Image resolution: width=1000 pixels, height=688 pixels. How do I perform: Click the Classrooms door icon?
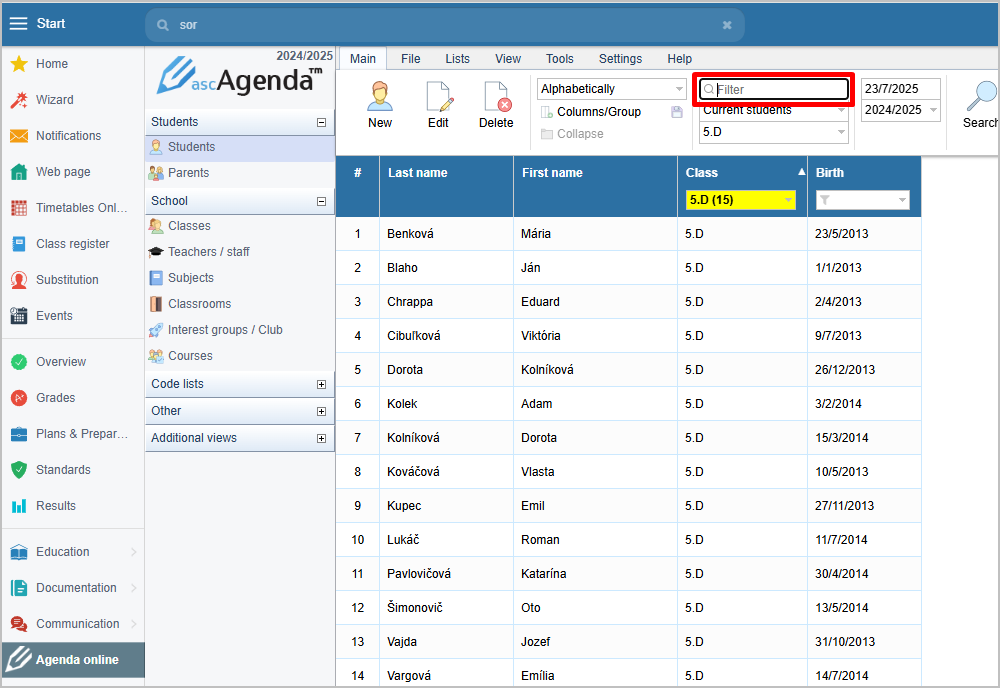pos(156,304)
